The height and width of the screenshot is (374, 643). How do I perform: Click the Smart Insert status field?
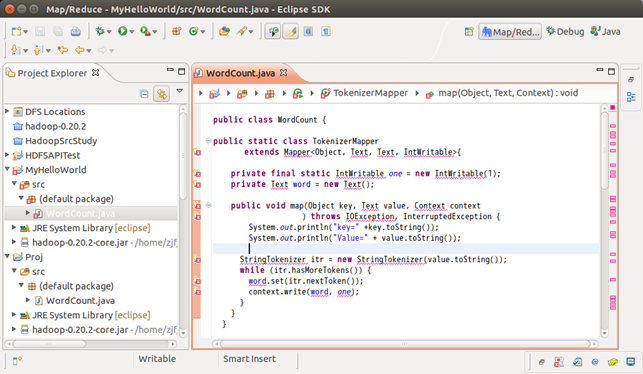click(x=249, y=359)
